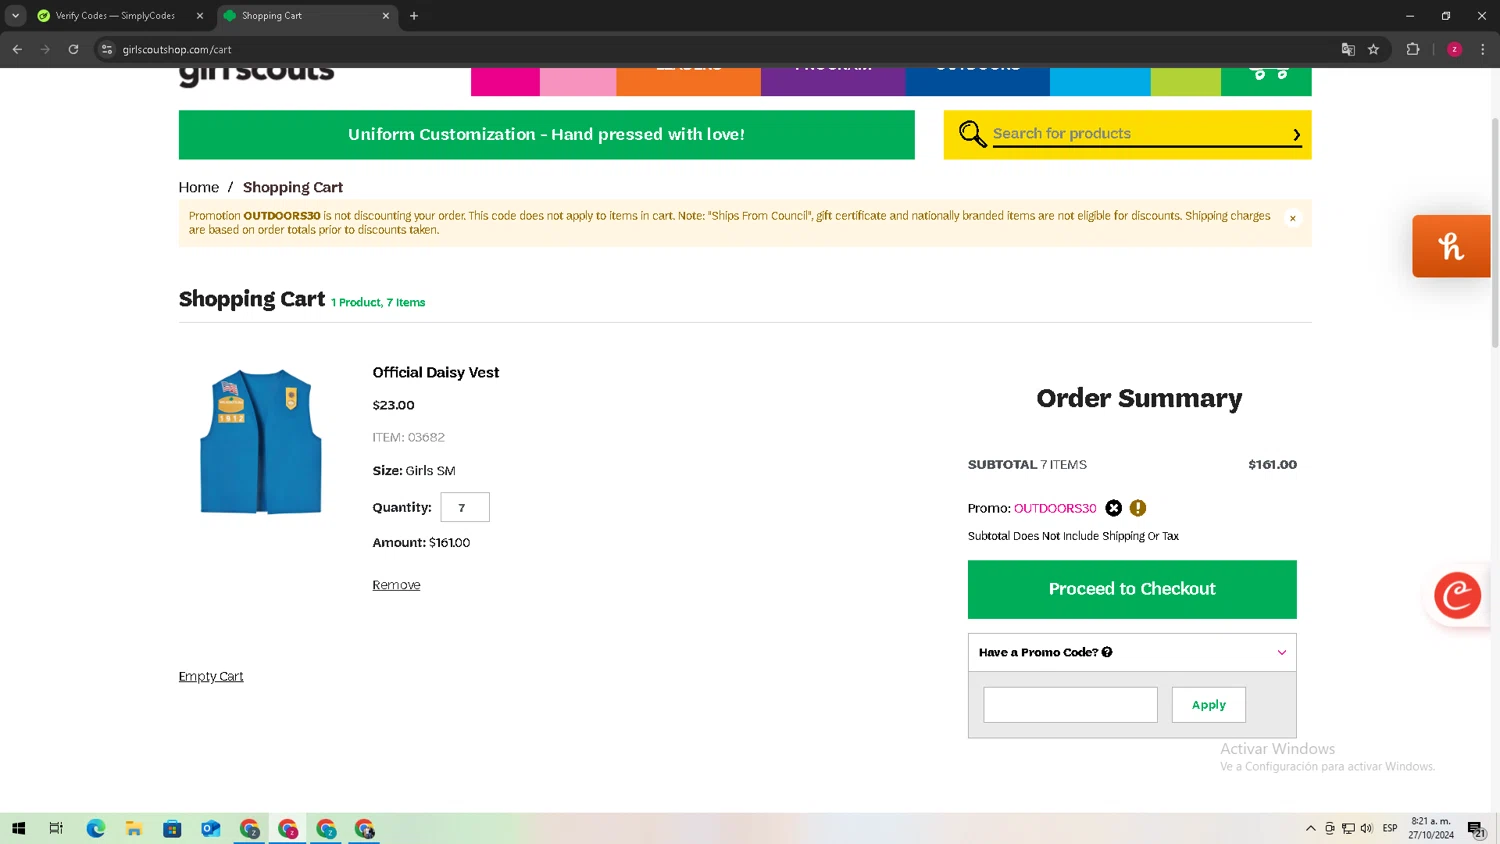
Task: Click the lime green navigation menu block
Action: [1186, 82]
